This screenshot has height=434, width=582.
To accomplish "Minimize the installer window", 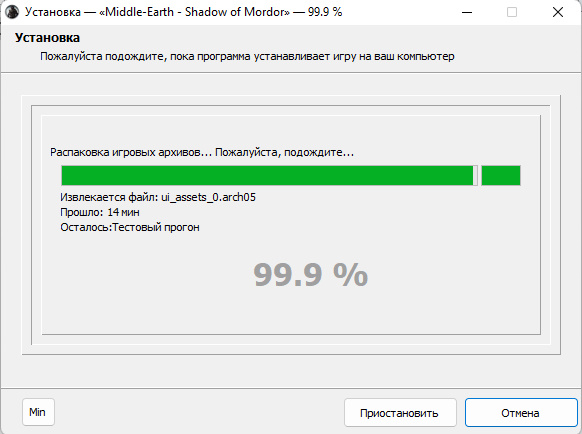I will coord(467,12).
